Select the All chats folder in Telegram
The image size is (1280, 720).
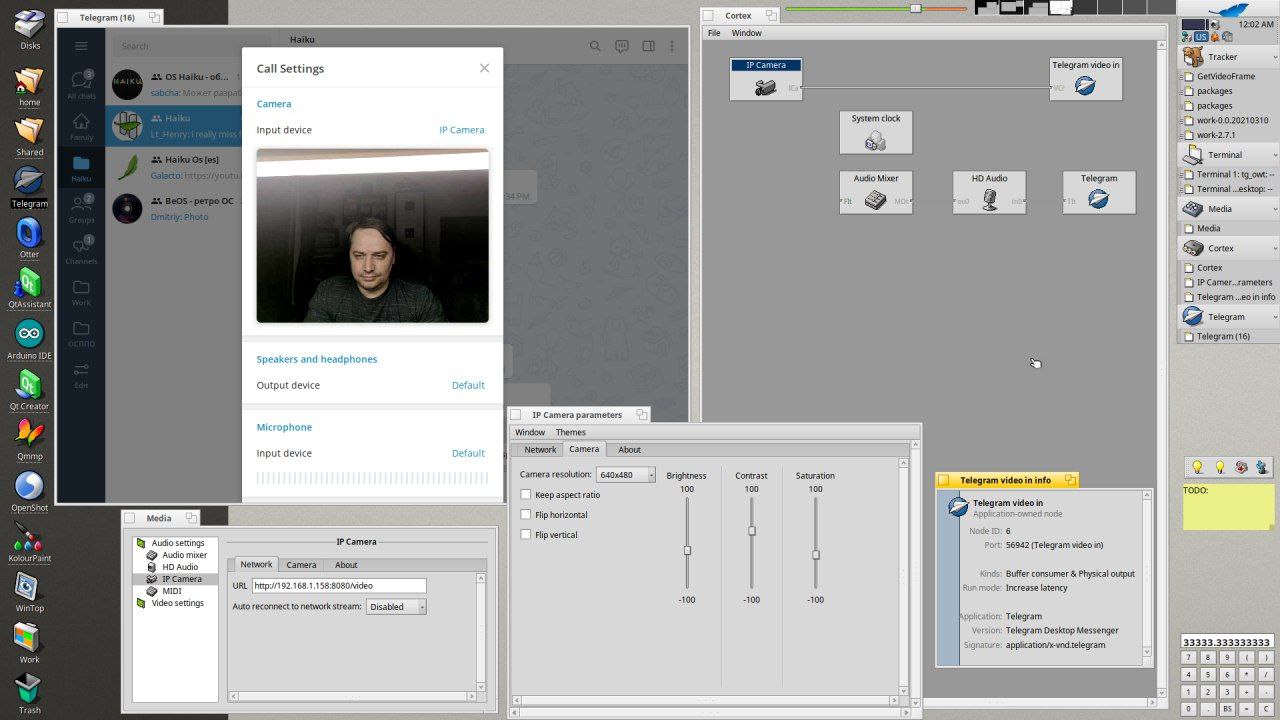click(x=81, y=84)
